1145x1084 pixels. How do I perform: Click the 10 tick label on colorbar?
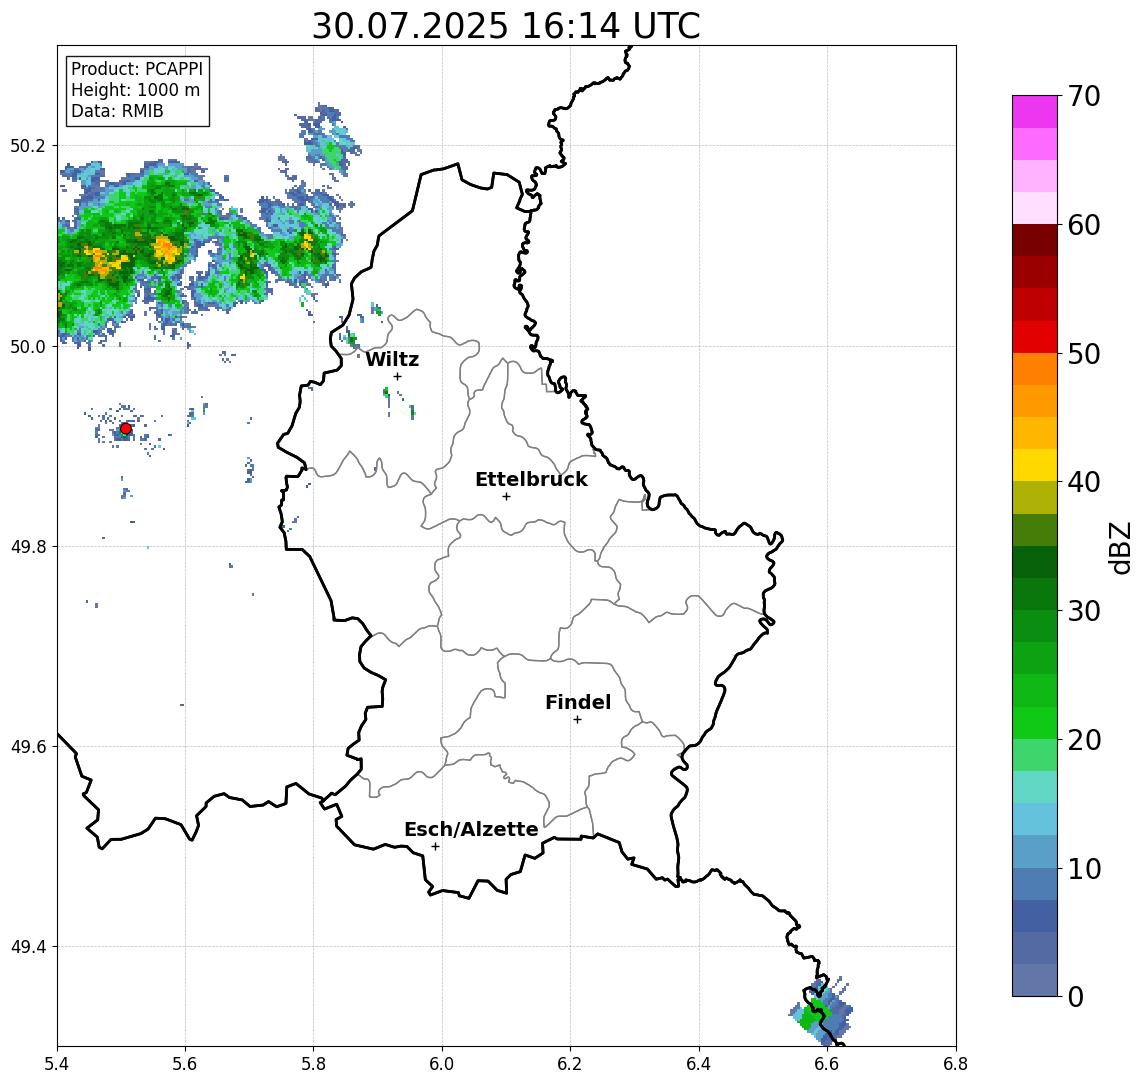tap(1083, 869)
